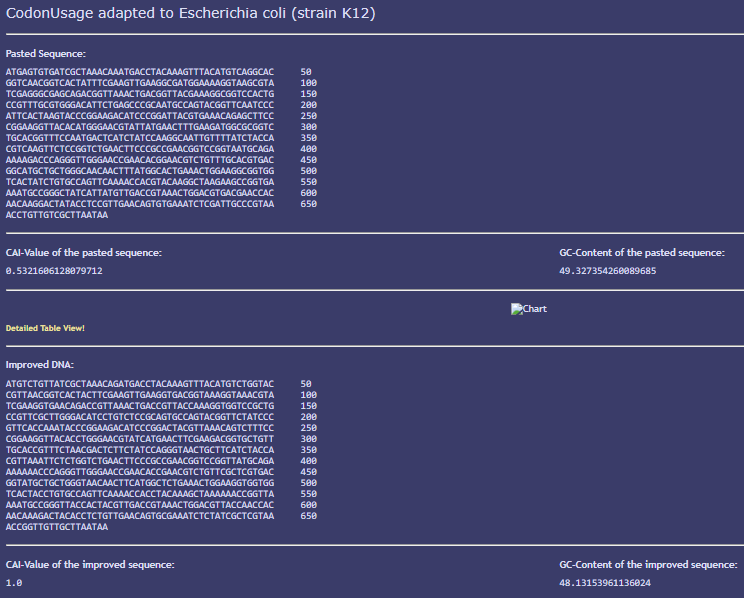This screenshot has width=744, height=598.
Task: Click the Pasted Sequence heading
Action: 46,54
